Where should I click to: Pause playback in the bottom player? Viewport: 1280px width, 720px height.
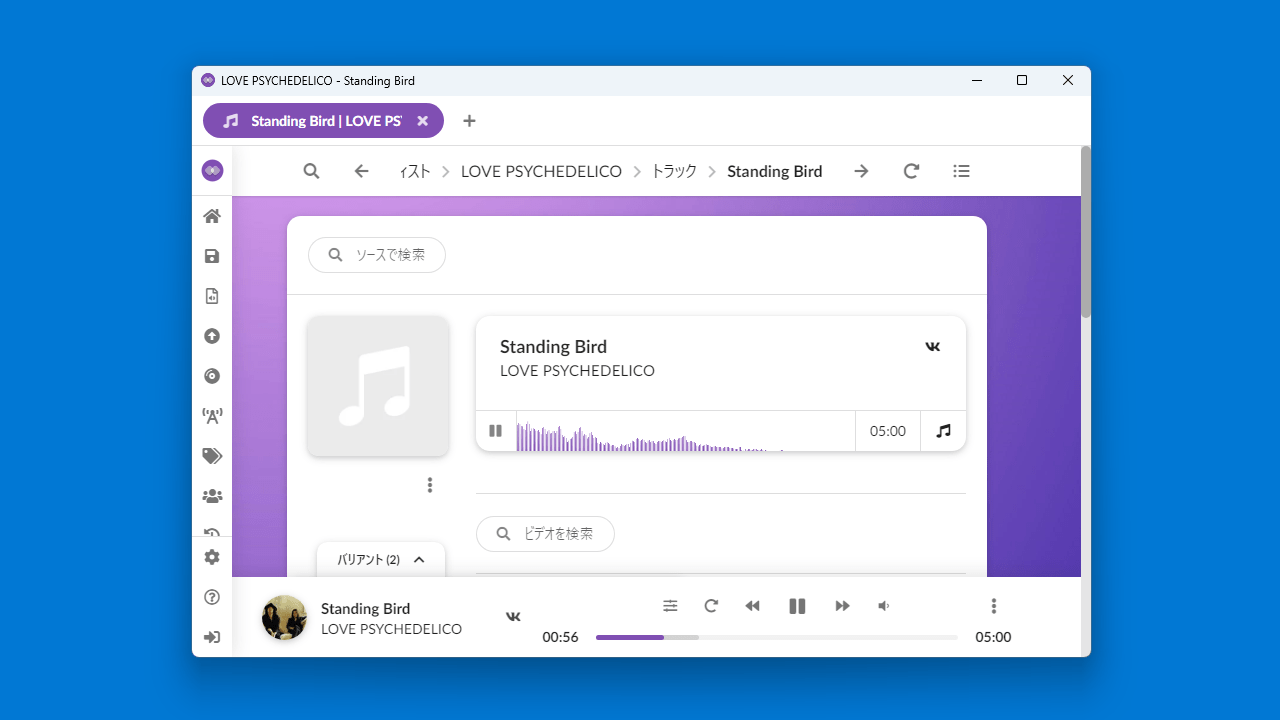coord(797,606)
